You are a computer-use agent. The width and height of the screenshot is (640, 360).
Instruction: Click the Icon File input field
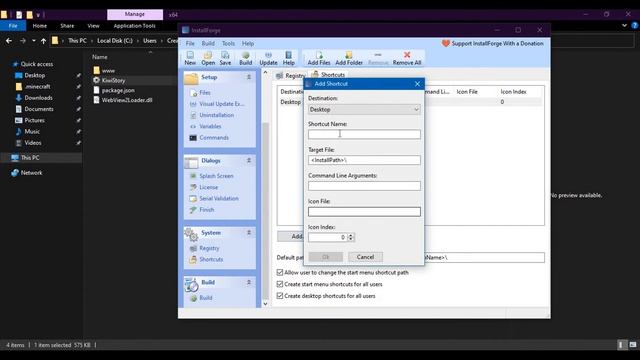(x=364, y=211)
